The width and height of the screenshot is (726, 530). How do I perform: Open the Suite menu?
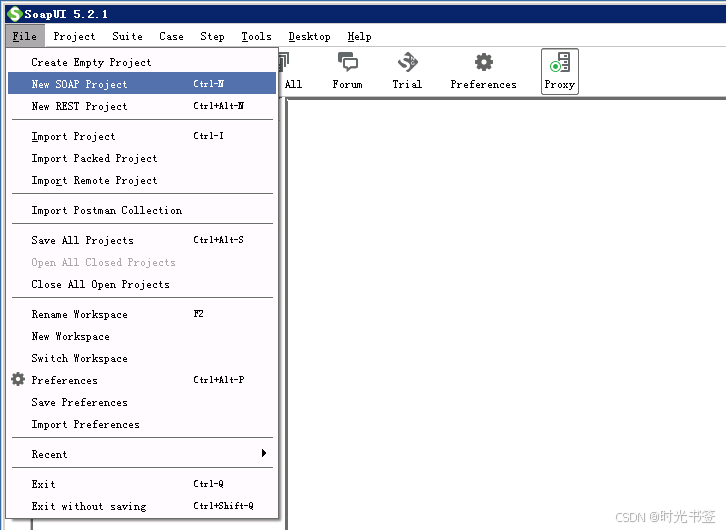click(x=127, y=36)
